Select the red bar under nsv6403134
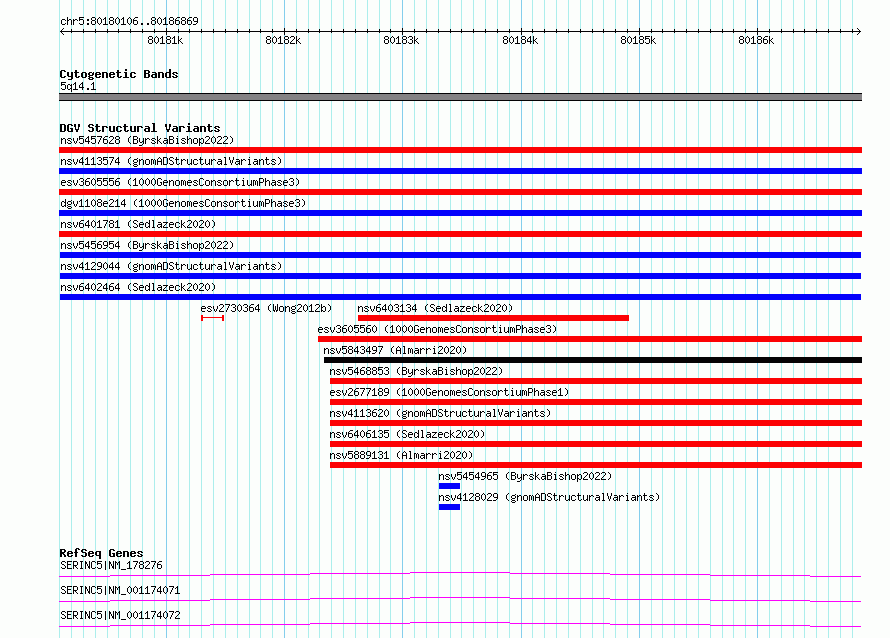This screenshot has height=638, width=890. tap(493, 318)
